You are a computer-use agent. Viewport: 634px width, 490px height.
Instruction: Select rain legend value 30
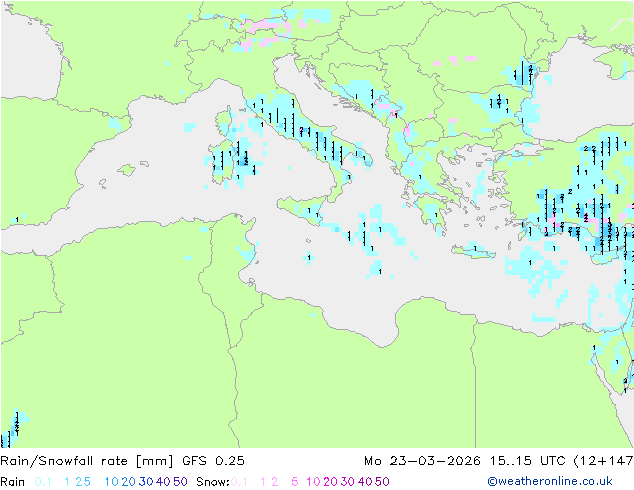146,482
